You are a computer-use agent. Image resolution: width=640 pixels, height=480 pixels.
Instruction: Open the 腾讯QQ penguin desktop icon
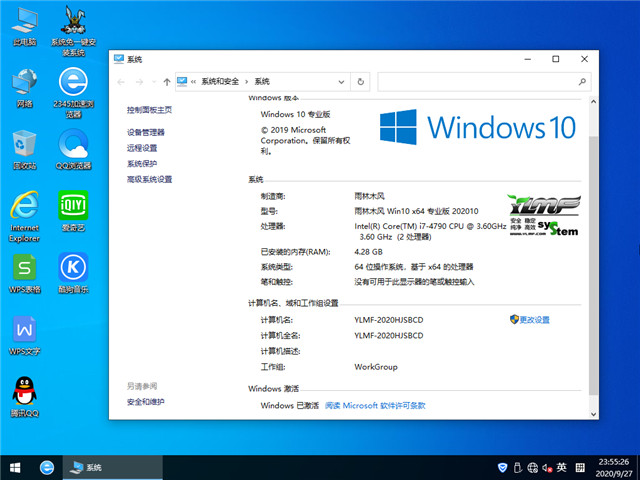tap(24, 397)
